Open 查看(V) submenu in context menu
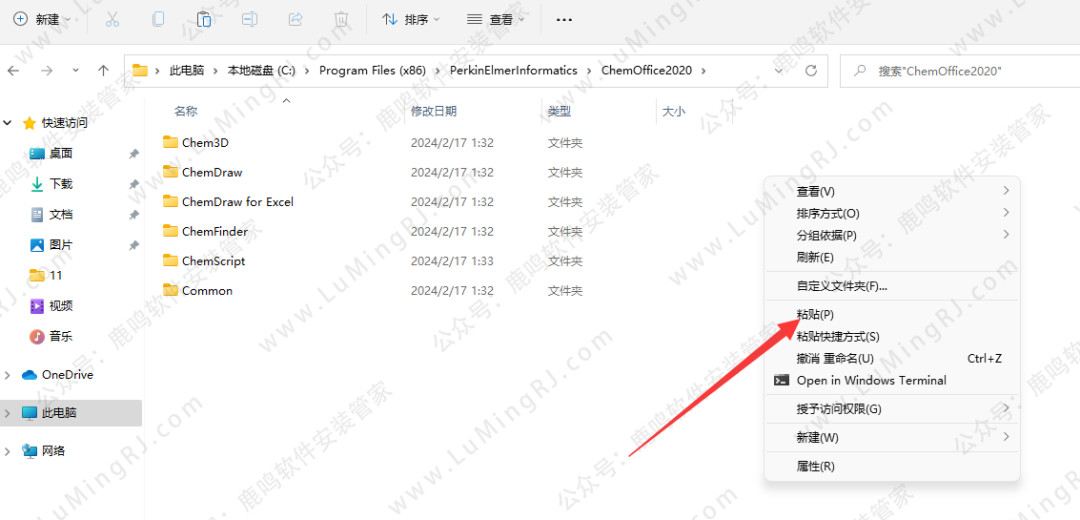This screenshot has height=520, width=1080. pos(892,191)
